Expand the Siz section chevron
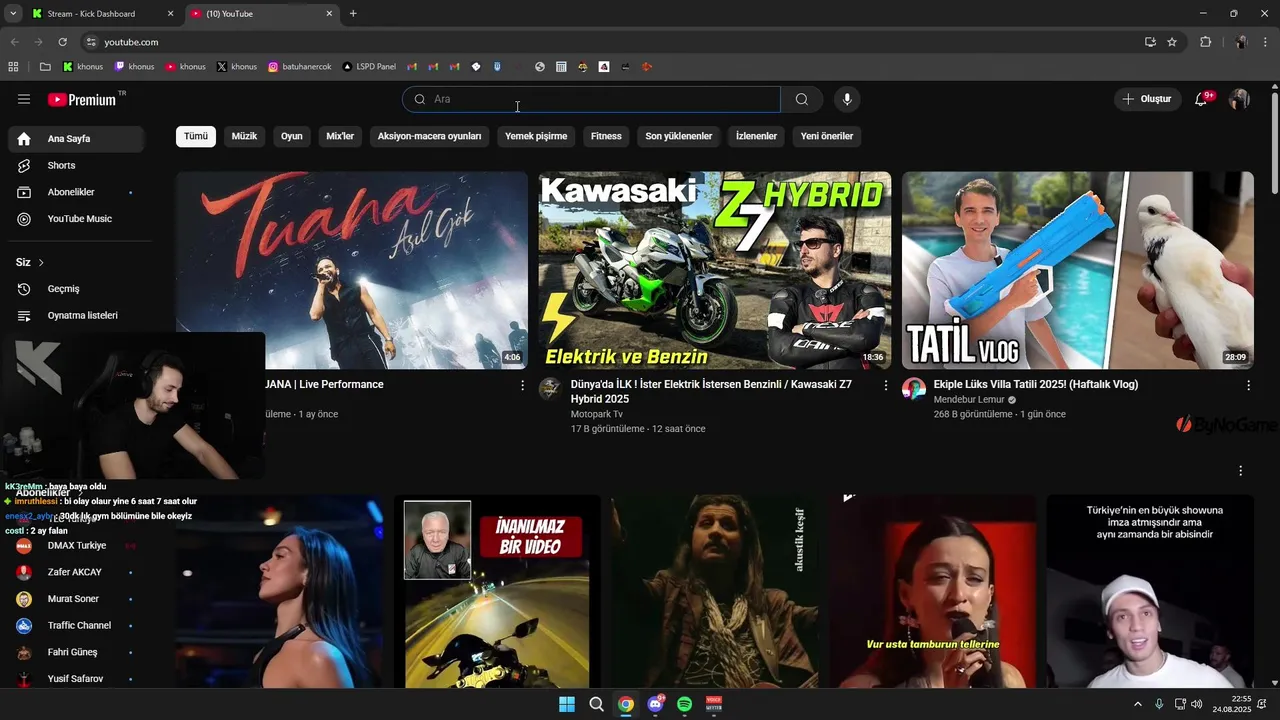The width and height of the screenshot is (1280, 720). (41, 262)
